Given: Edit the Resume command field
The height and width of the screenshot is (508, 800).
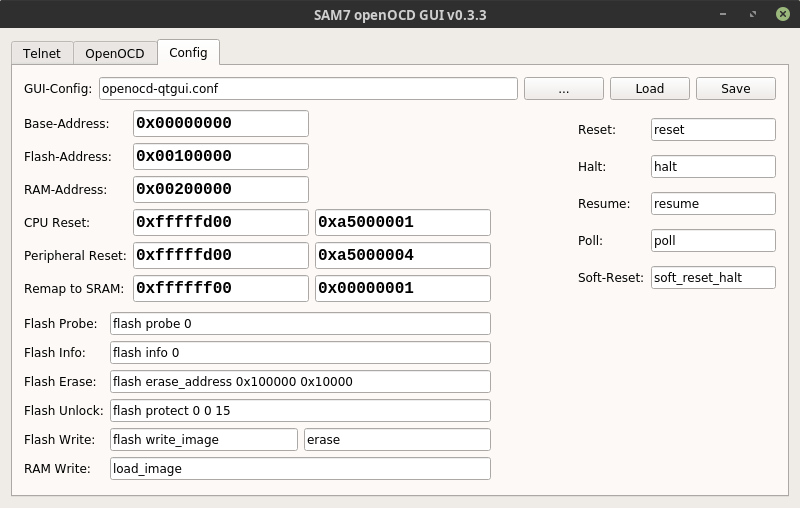Looking at the screenshot, I should 713,204.
